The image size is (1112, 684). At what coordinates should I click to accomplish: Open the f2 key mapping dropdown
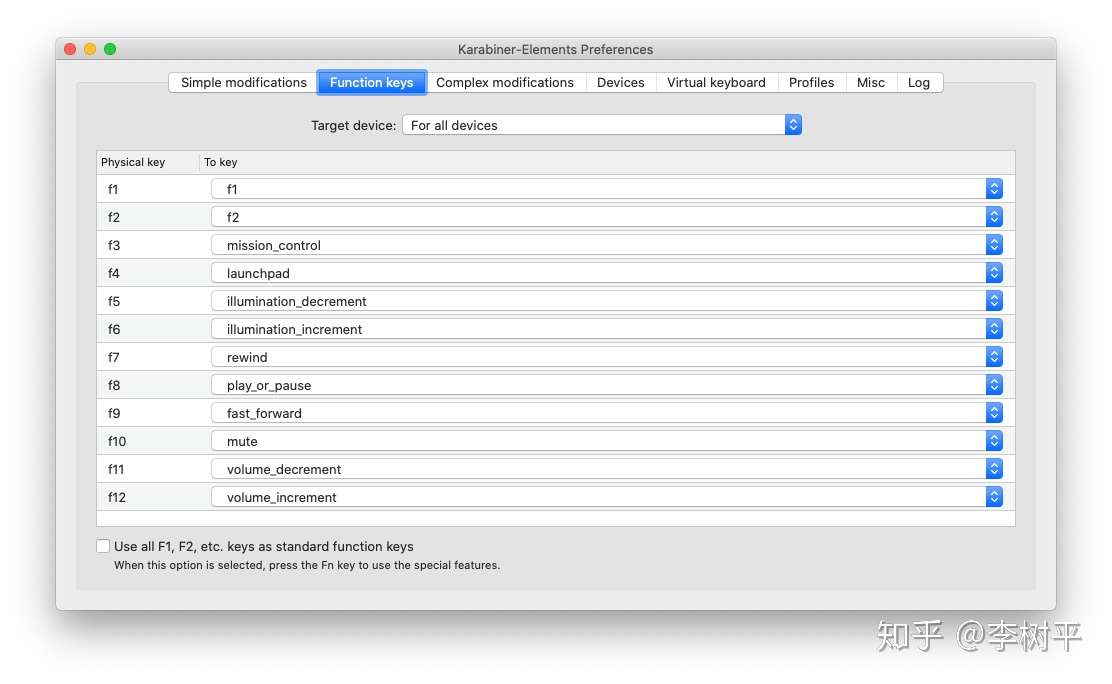993,216
